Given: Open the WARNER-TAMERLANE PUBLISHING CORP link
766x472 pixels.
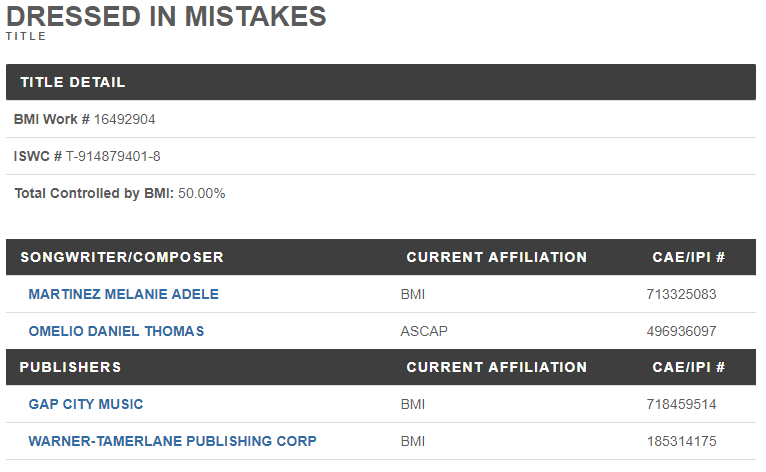Looking at the screenshot, I should coord(172,441).
